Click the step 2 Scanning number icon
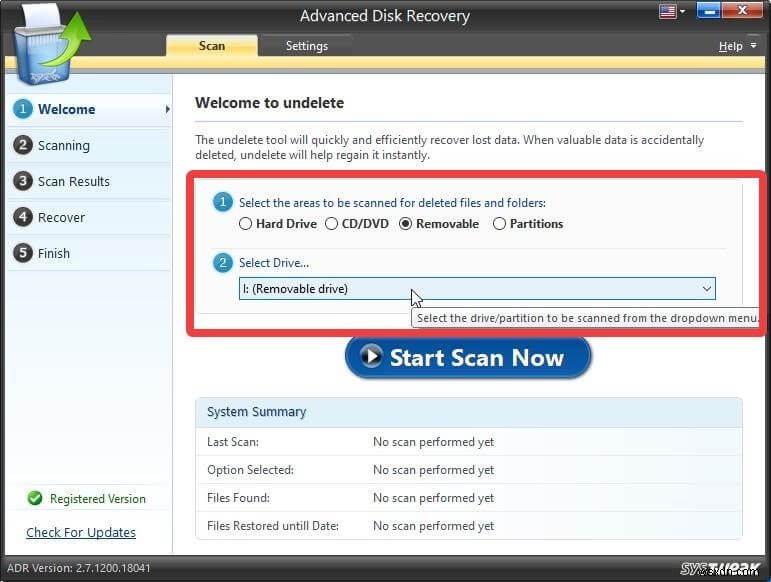Screen dimensions: 771x582 click(23, 145)
